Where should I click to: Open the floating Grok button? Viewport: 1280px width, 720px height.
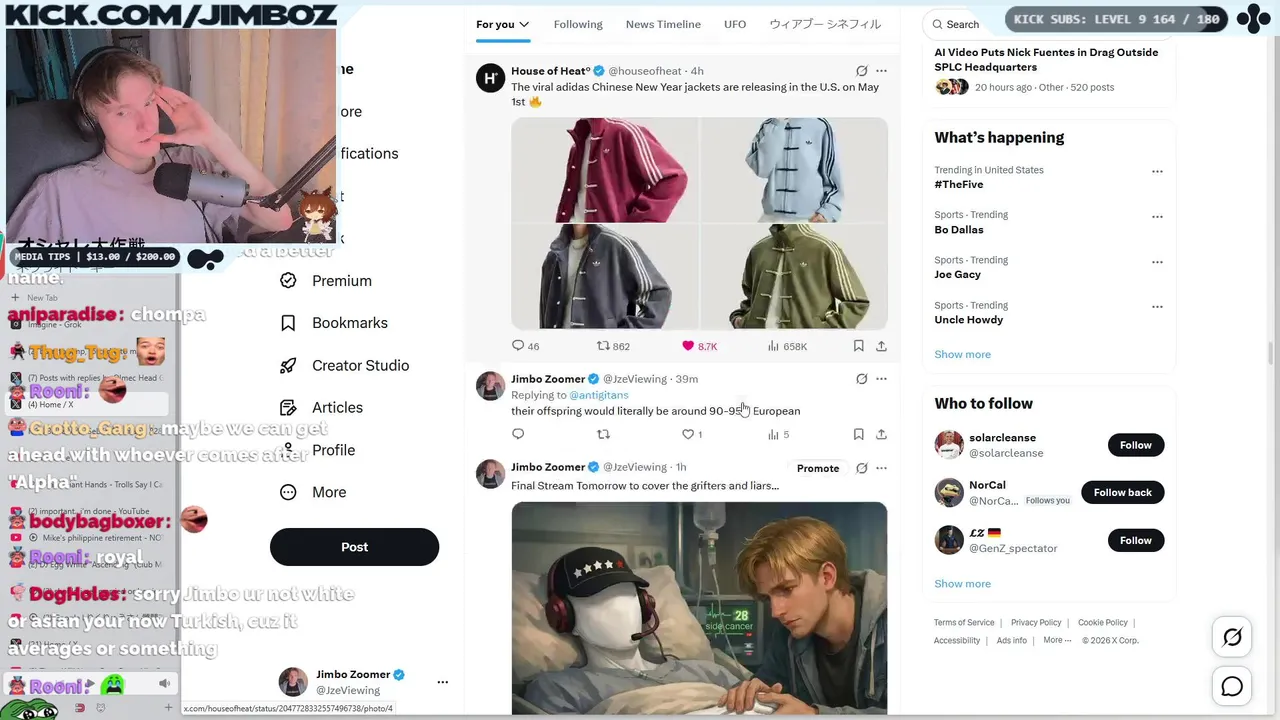[1232, 637]
